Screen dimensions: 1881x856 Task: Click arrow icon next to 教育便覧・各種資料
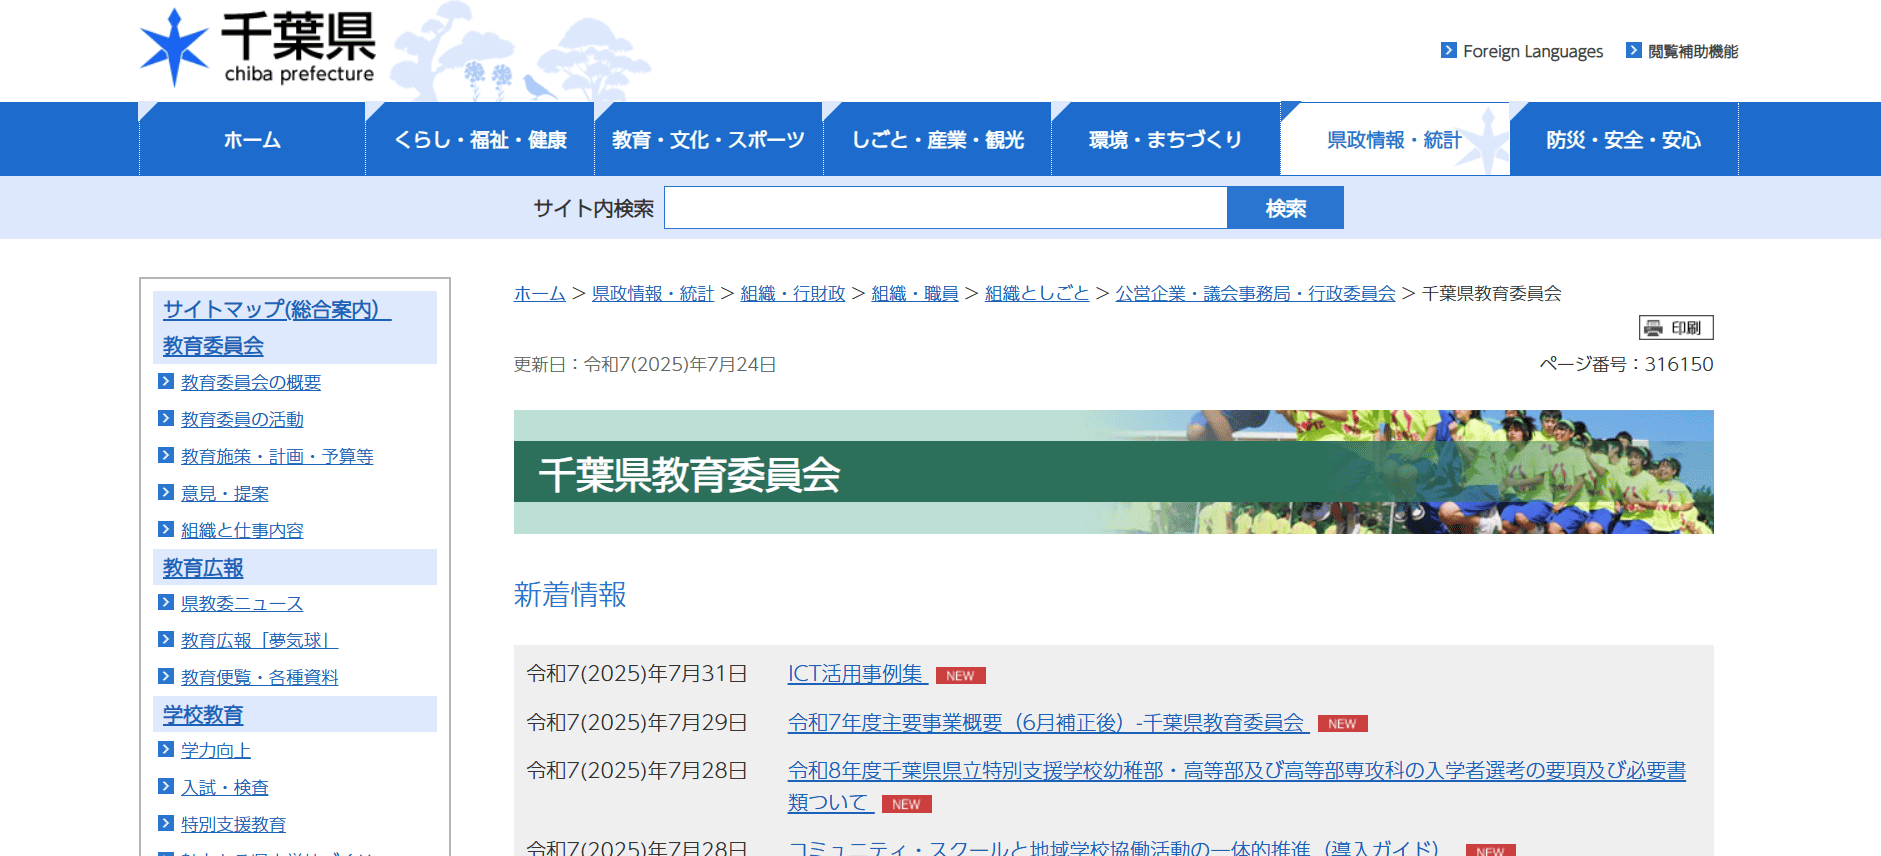[166, 676]
